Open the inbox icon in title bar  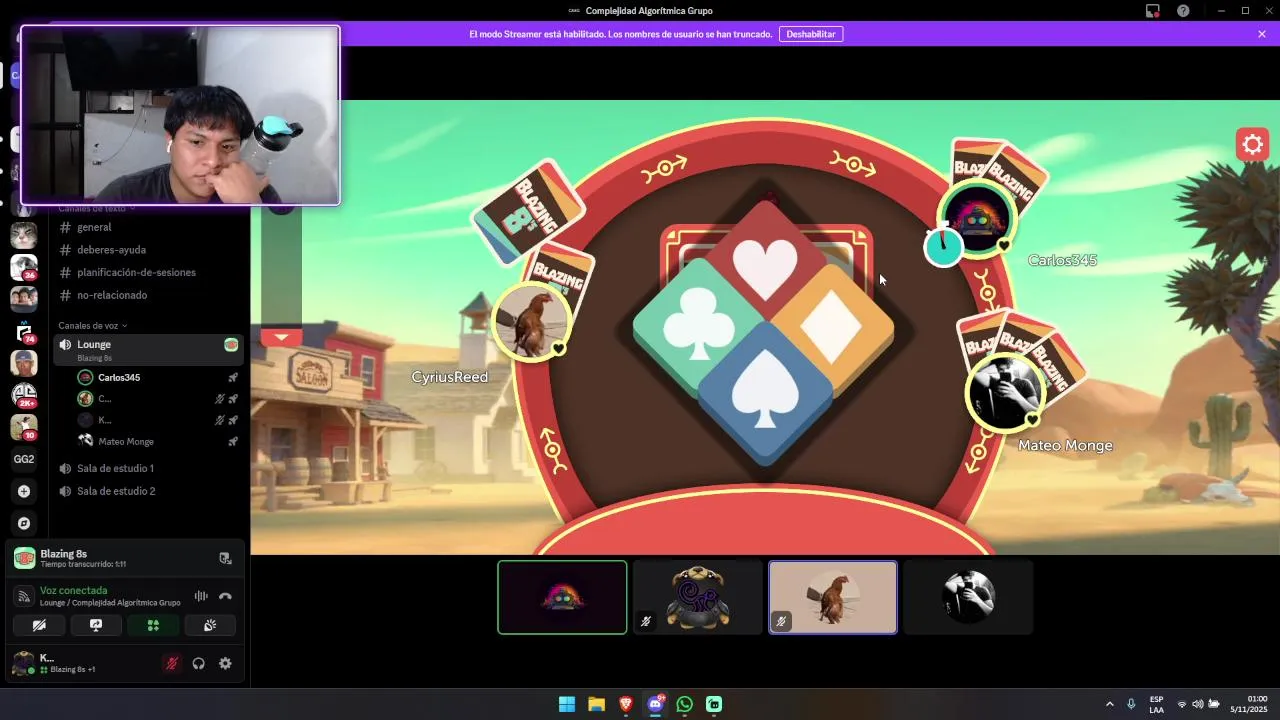coord(1153,11)
